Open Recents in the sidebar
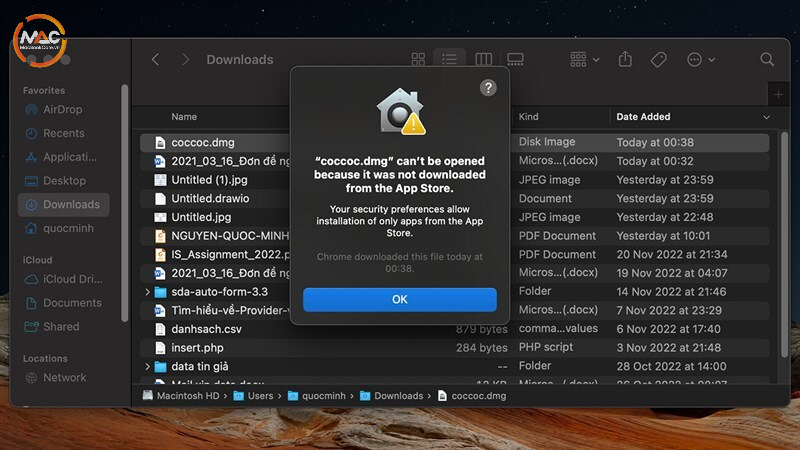 (63, 133)
